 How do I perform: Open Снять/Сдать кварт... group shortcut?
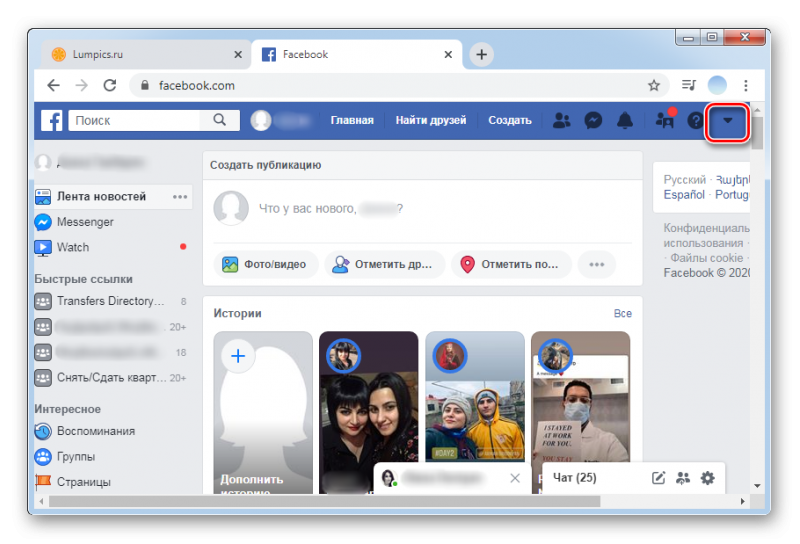click(110, 378)
